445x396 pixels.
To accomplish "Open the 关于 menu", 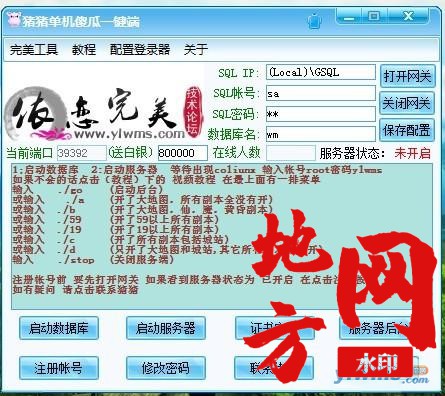I will coord(196,50).
